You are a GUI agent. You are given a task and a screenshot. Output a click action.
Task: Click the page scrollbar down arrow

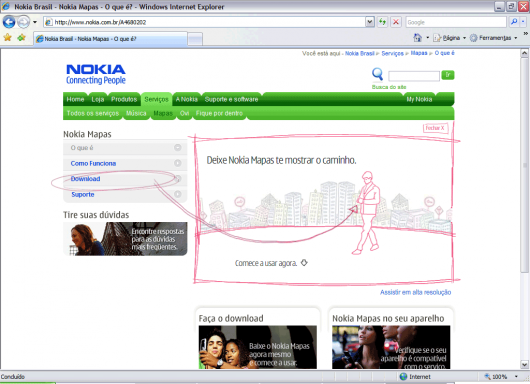coord(524,364)
